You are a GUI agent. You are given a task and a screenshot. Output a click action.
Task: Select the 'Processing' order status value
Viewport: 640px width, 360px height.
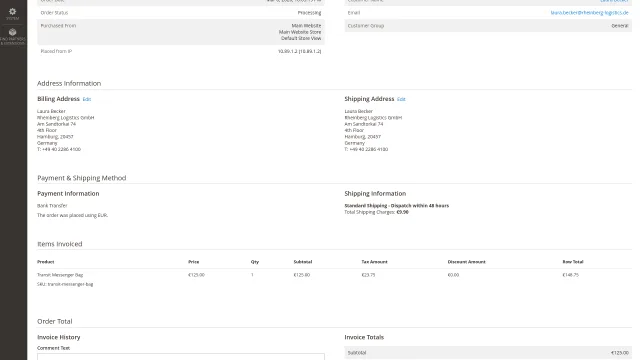(x=309, y=13)
